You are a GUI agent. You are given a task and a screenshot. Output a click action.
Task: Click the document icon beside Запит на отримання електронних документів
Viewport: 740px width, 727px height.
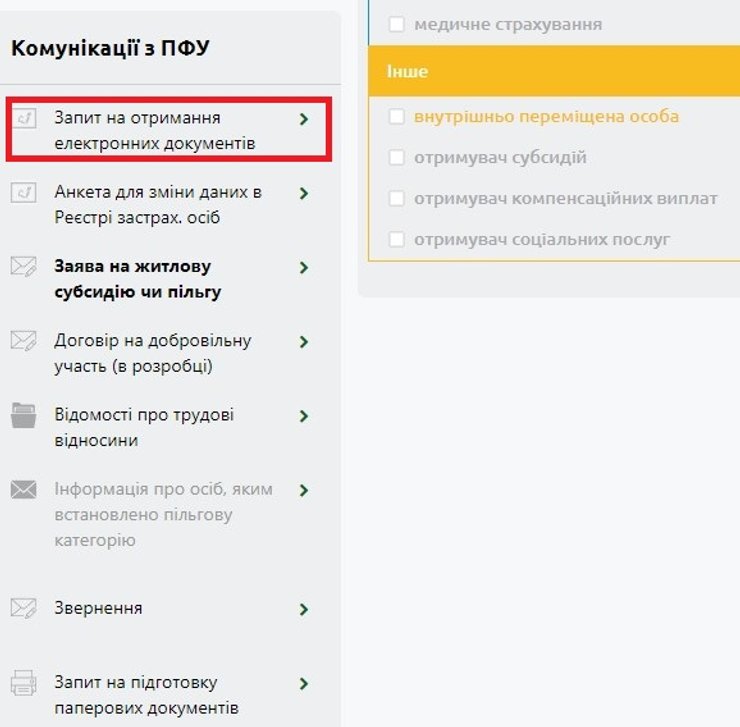24,120
